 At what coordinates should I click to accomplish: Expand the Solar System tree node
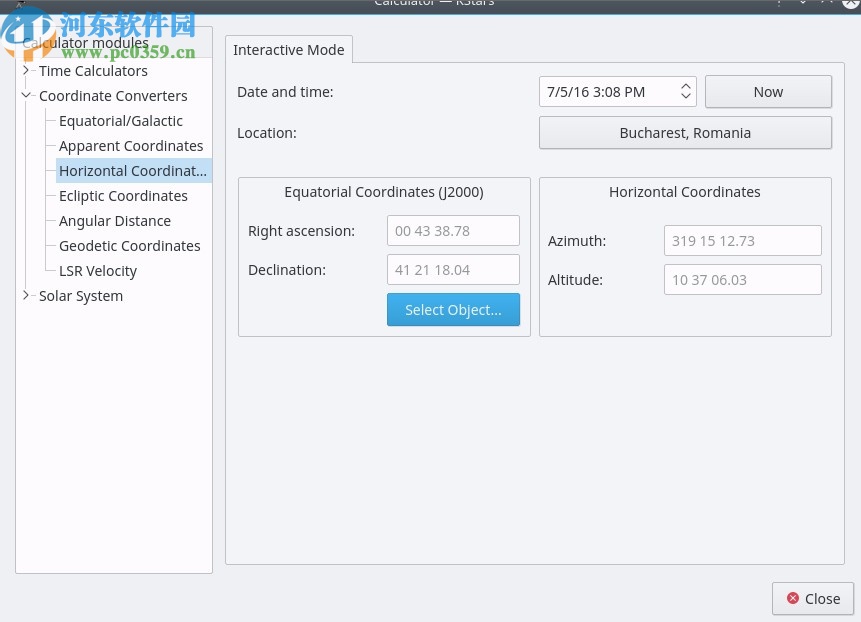pyautogui.click(x=26, y=296)
